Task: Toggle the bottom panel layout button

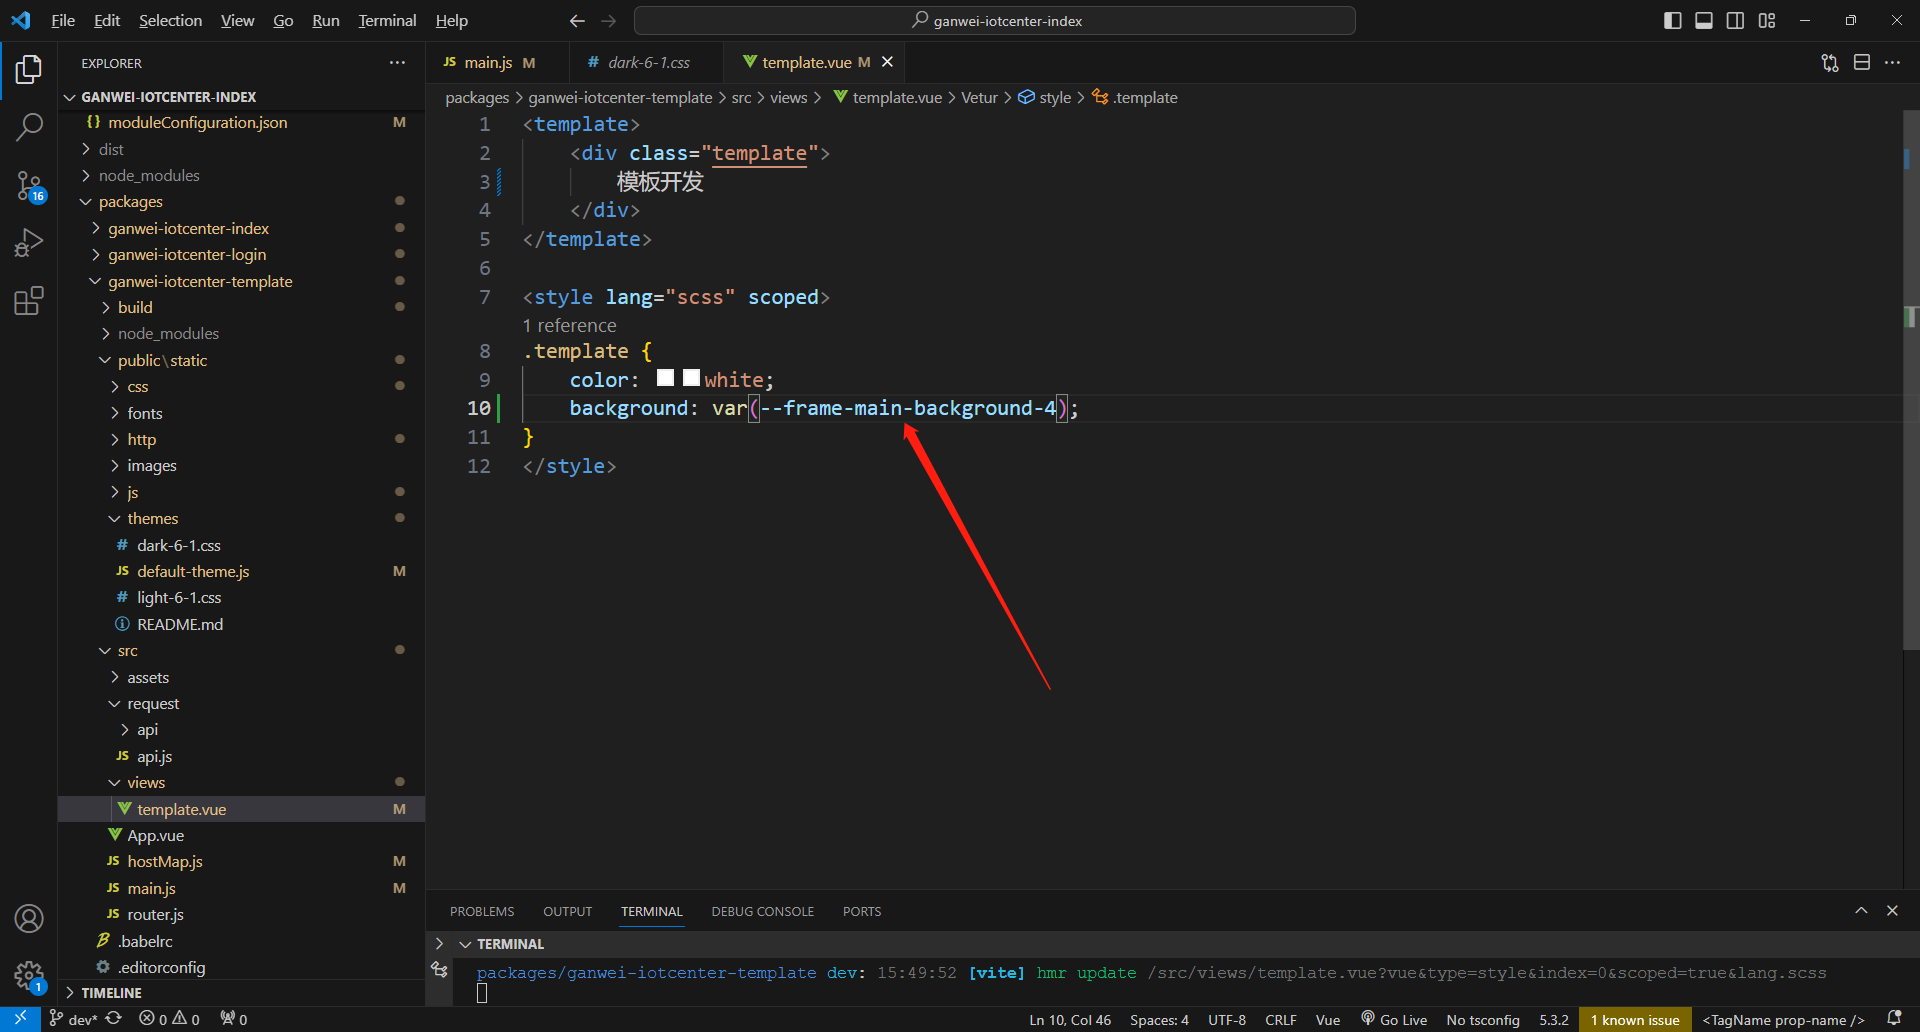Action: point(1704,20)
